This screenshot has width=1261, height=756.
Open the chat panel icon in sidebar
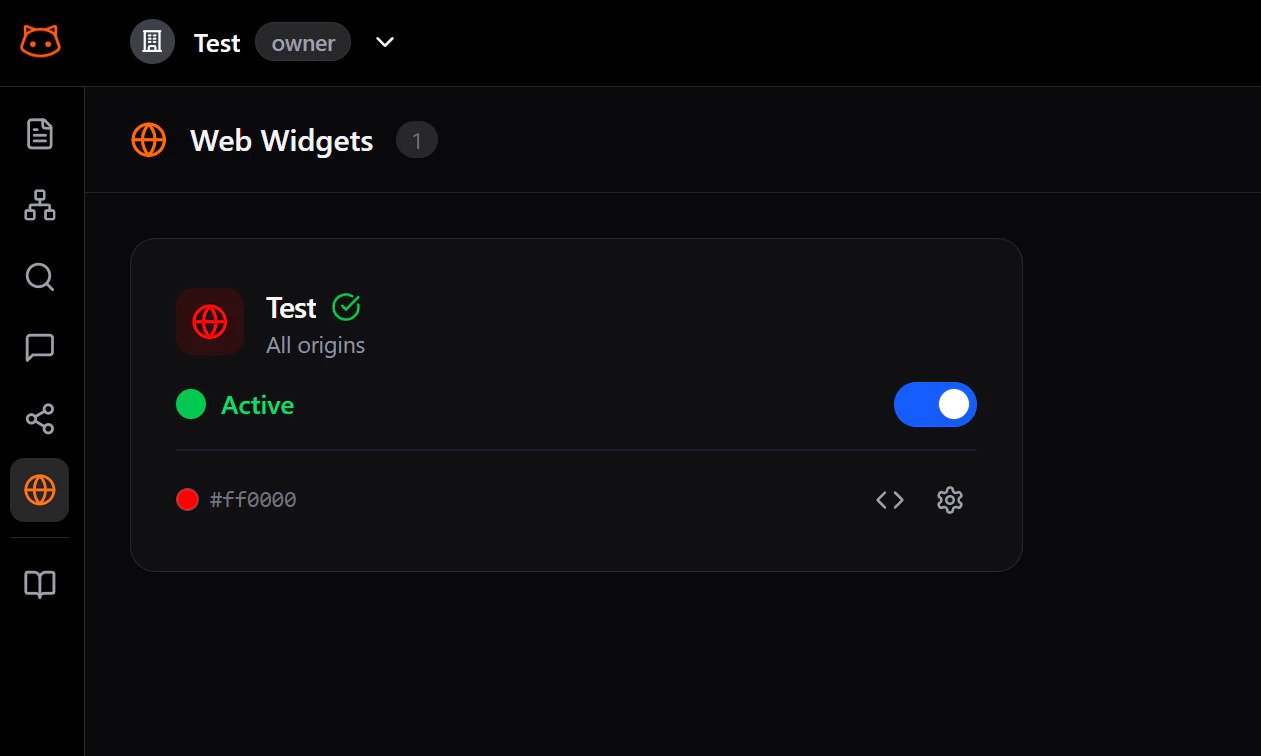tap(39, 348)
